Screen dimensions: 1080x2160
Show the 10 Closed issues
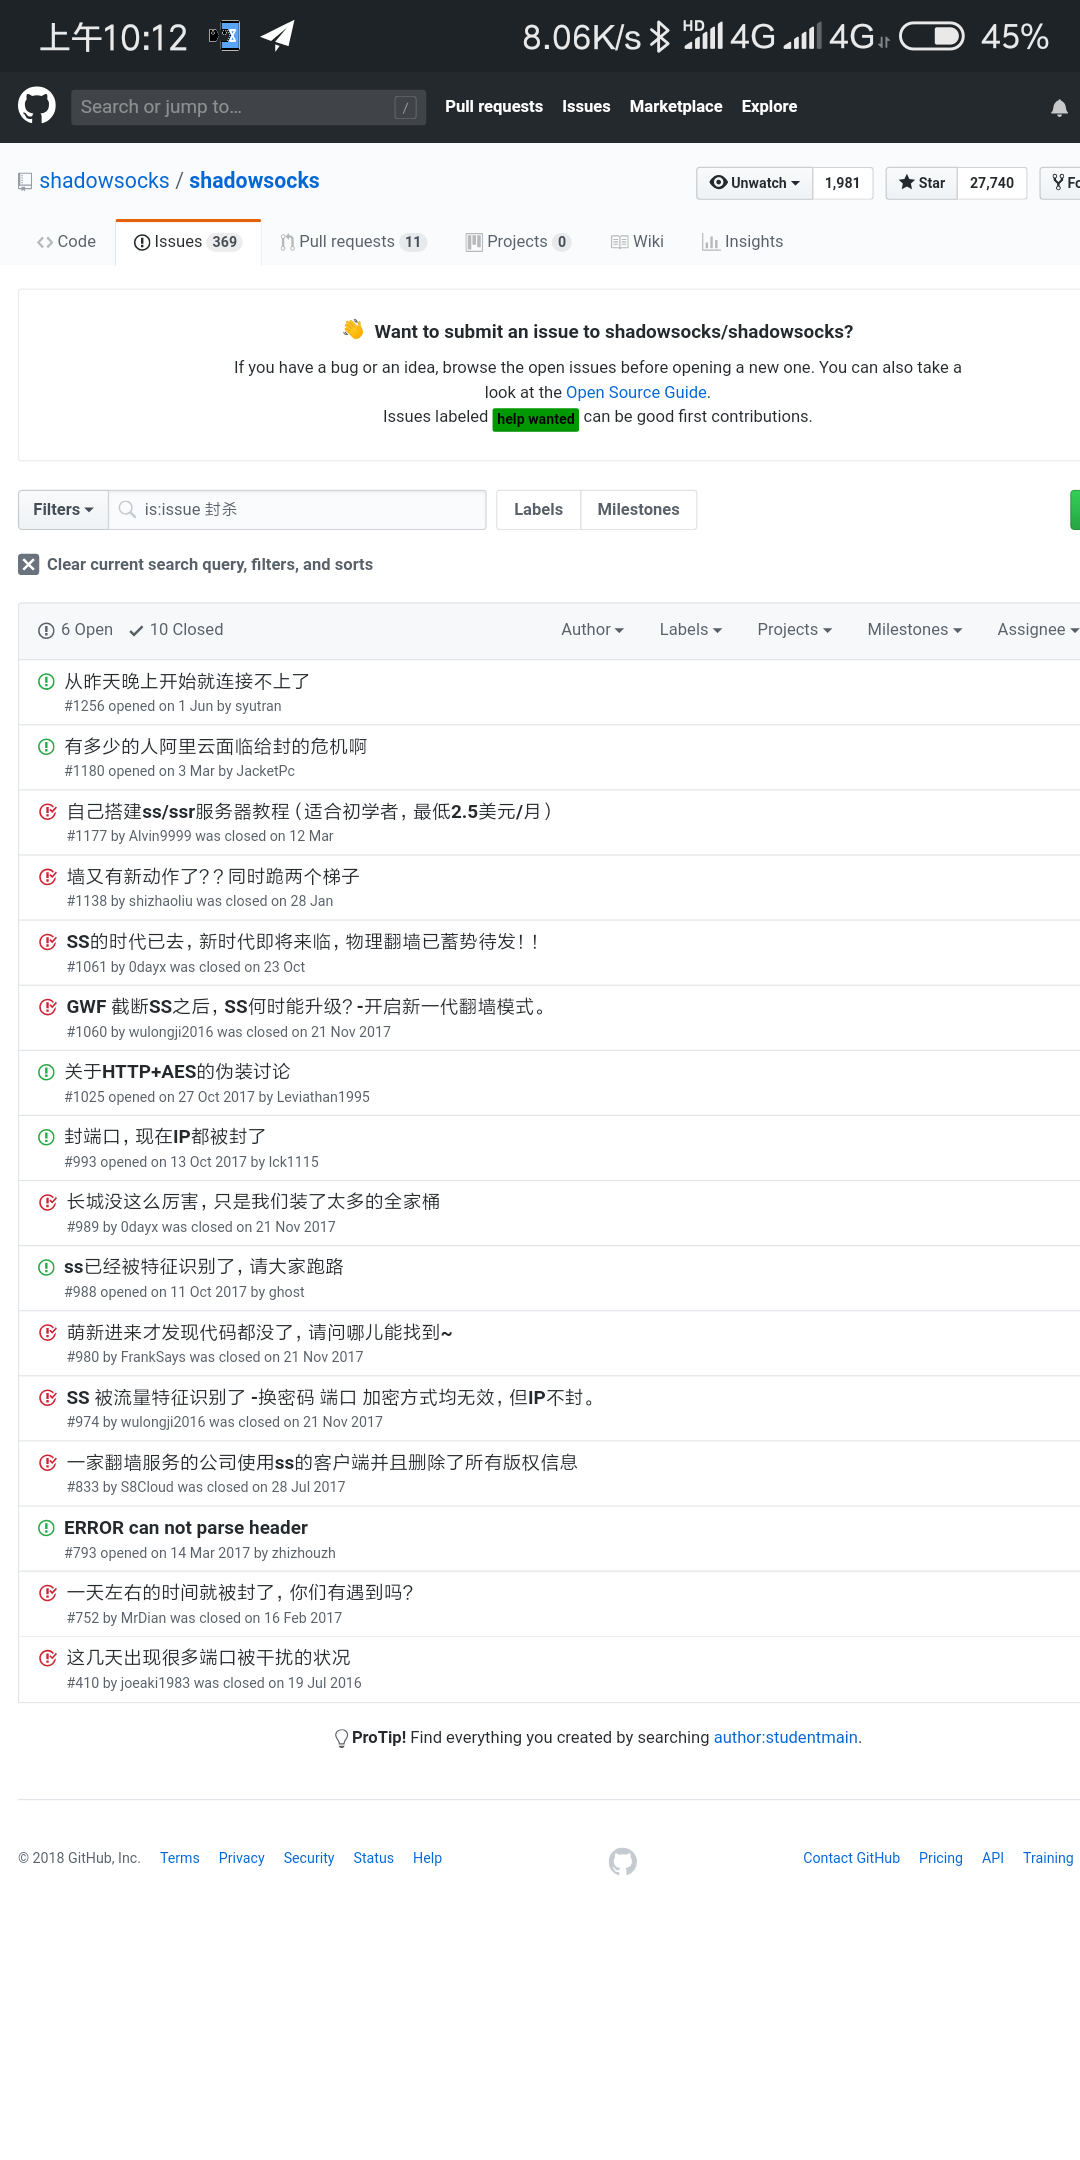176,630
